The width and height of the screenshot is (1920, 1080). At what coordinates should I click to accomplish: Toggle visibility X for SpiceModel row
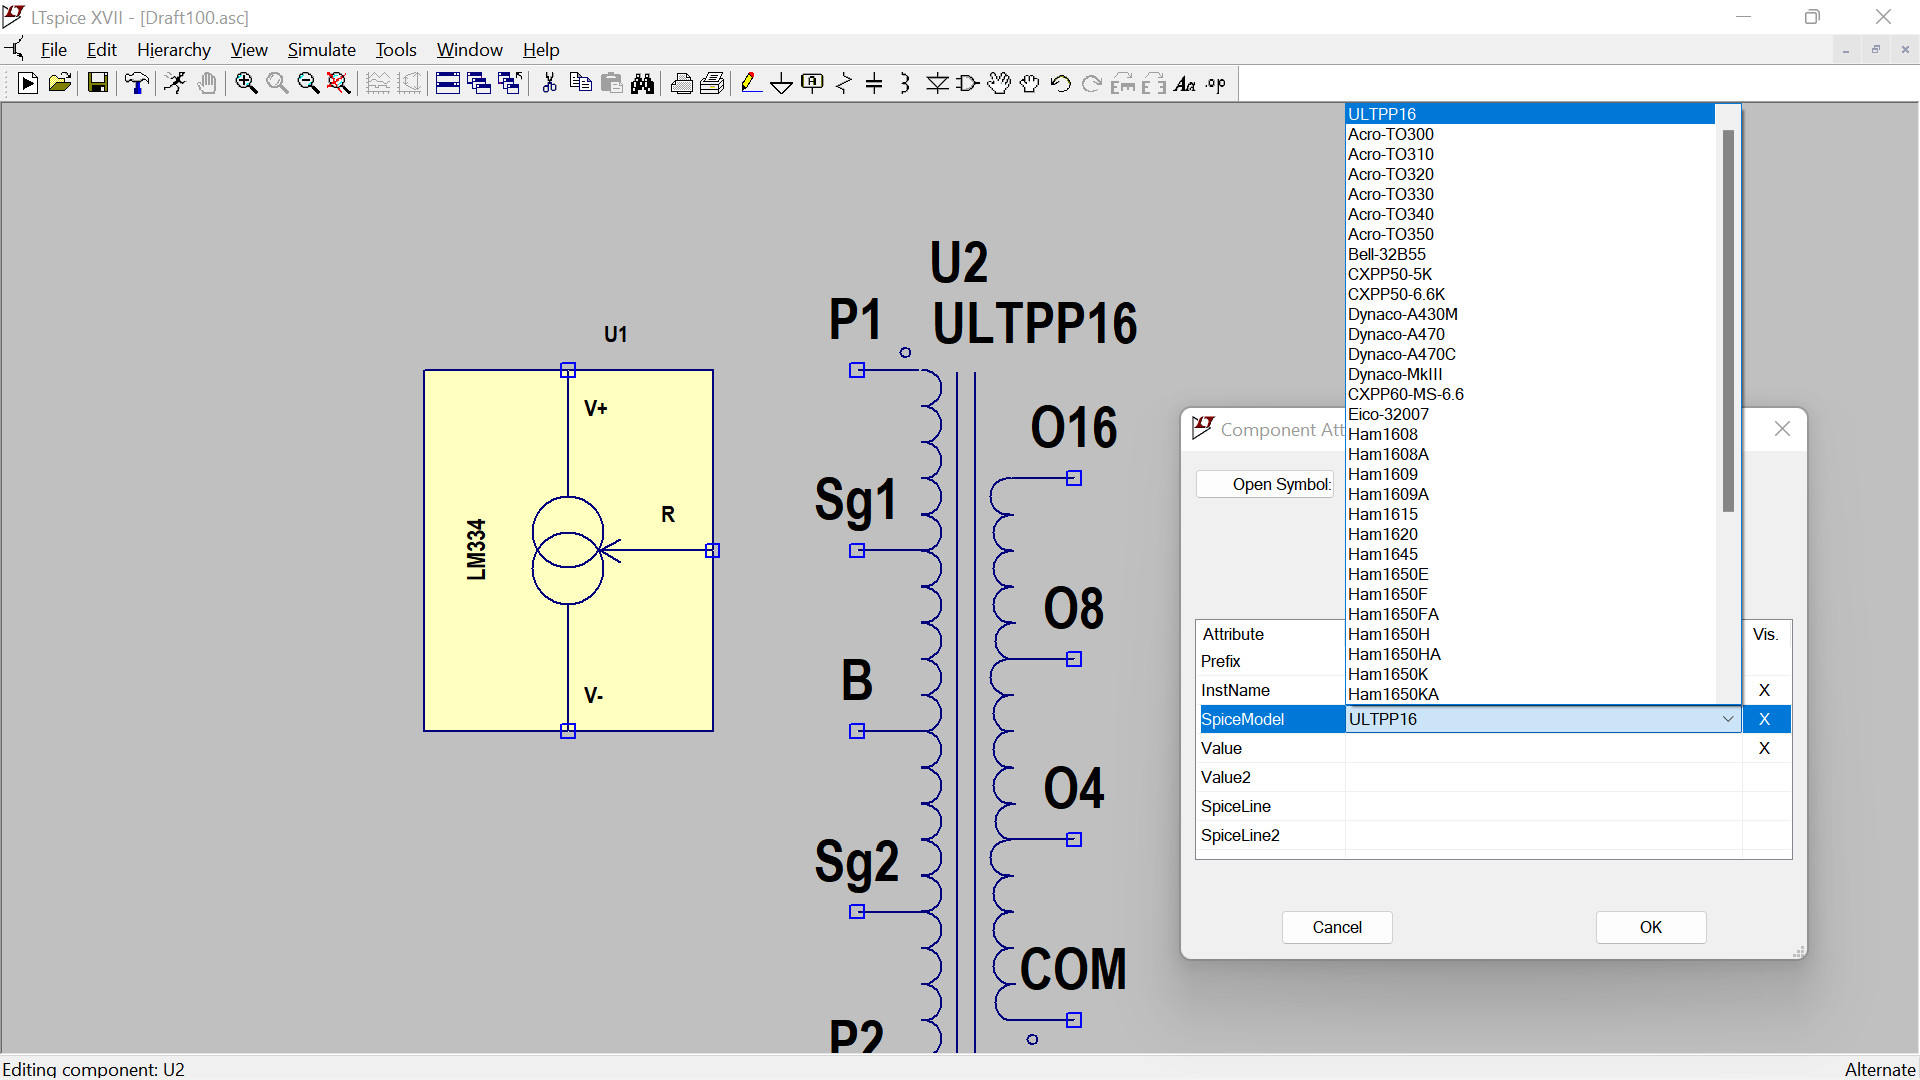[1765, 719]
